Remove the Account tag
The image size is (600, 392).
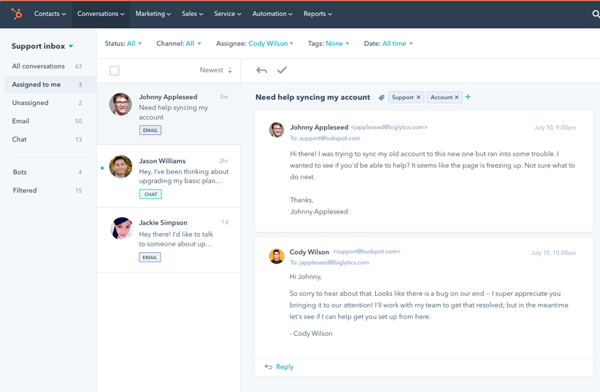457,97
